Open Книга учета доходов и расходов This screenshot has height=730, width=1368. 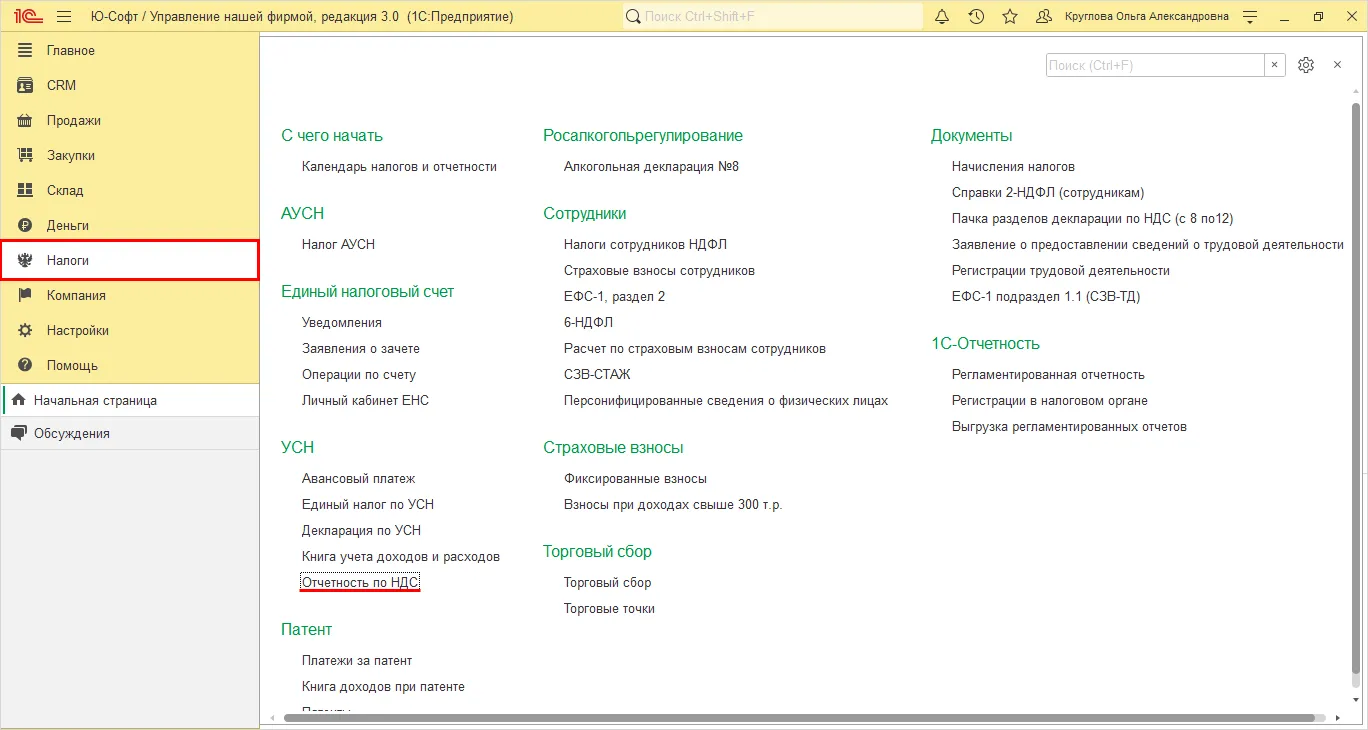[401, 556]
